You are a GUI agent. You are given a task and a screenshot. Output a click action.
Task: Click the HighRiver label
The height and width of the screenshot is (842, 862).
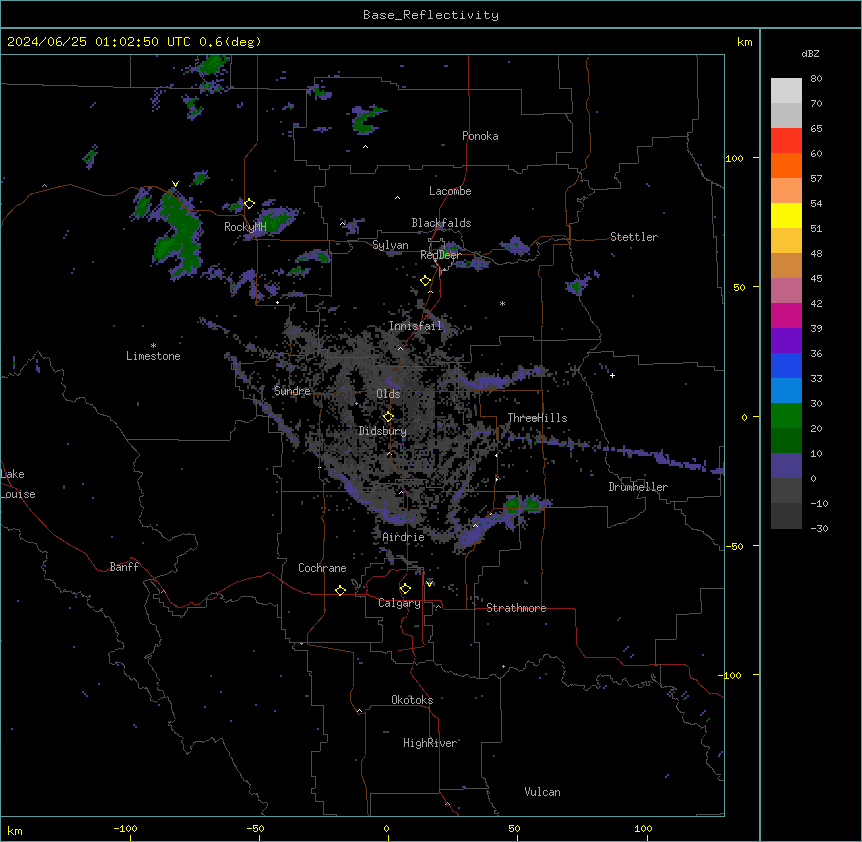coord(429,743)
